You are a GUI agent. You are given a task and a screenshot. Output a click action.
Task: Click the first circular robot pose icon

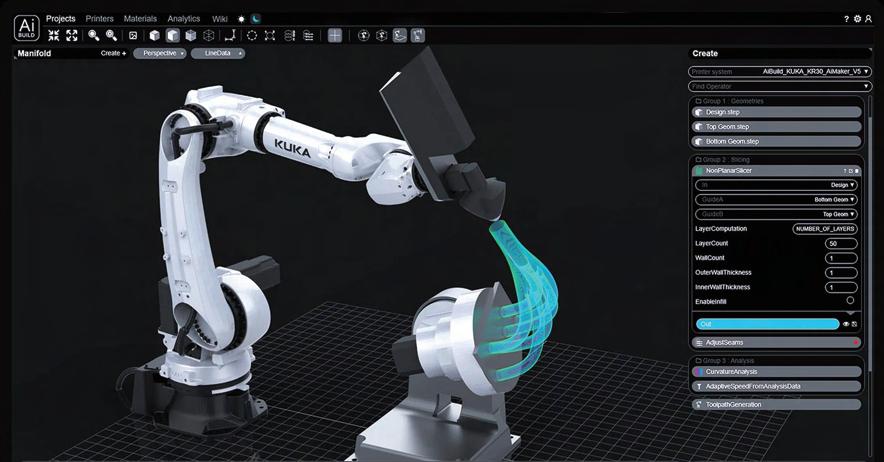[x=364, y=36]
